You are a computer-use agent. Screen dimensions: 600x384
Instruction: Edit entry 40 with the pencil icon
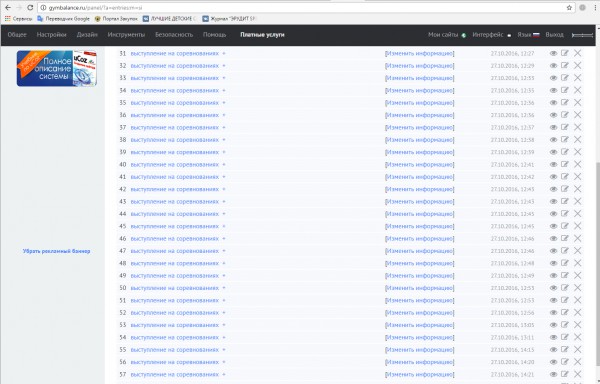tap(565, 164)
